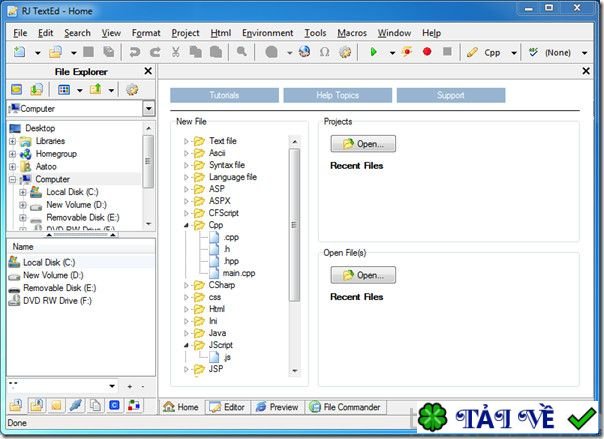Screen dimensions: 604x439
Task: Click the Paste clipboard icon
Action: pyautogui.click(x=216, y=52)
